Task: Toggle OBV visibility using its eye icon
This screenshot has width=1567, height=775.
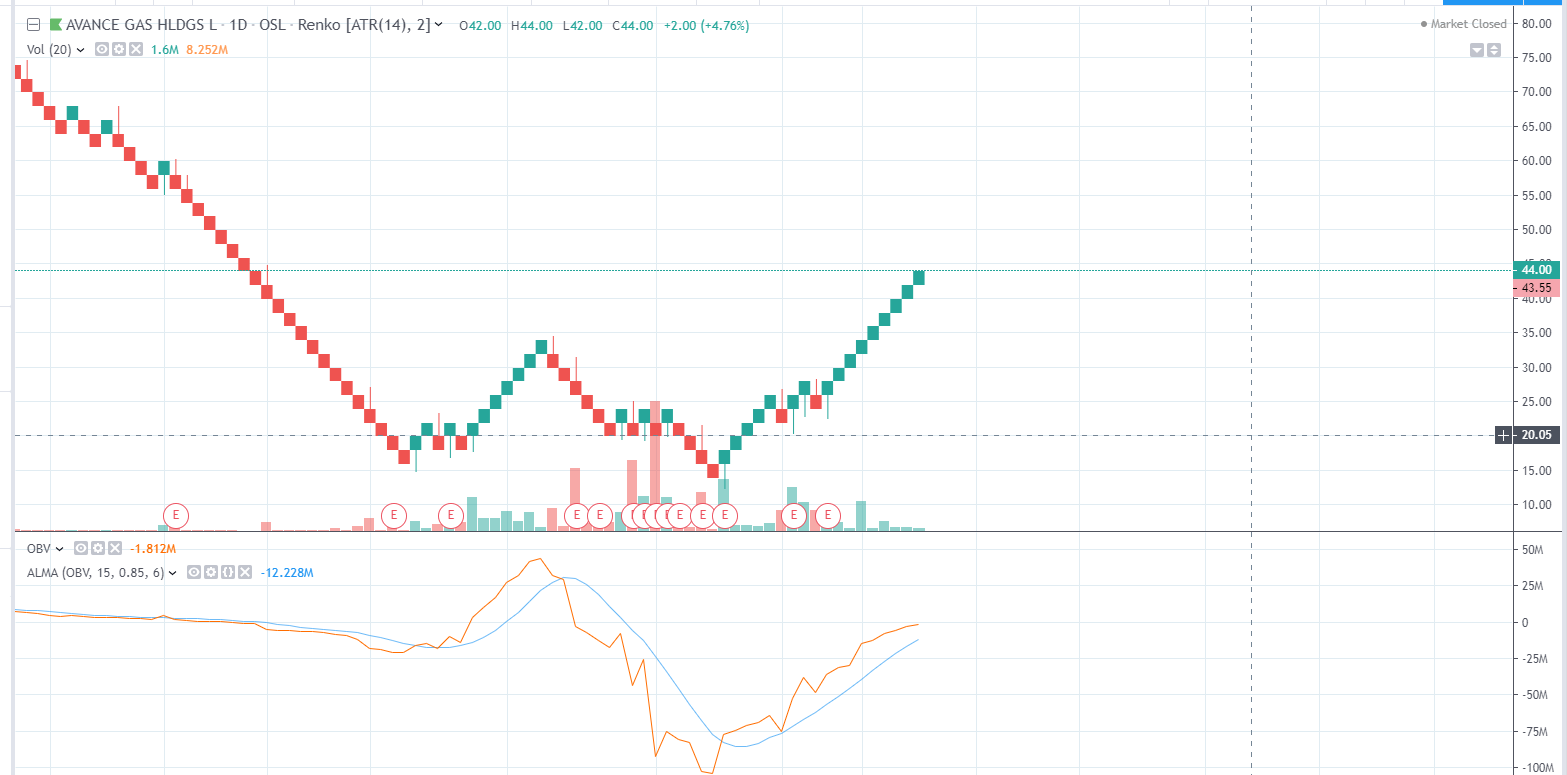Action: (81, 548)
